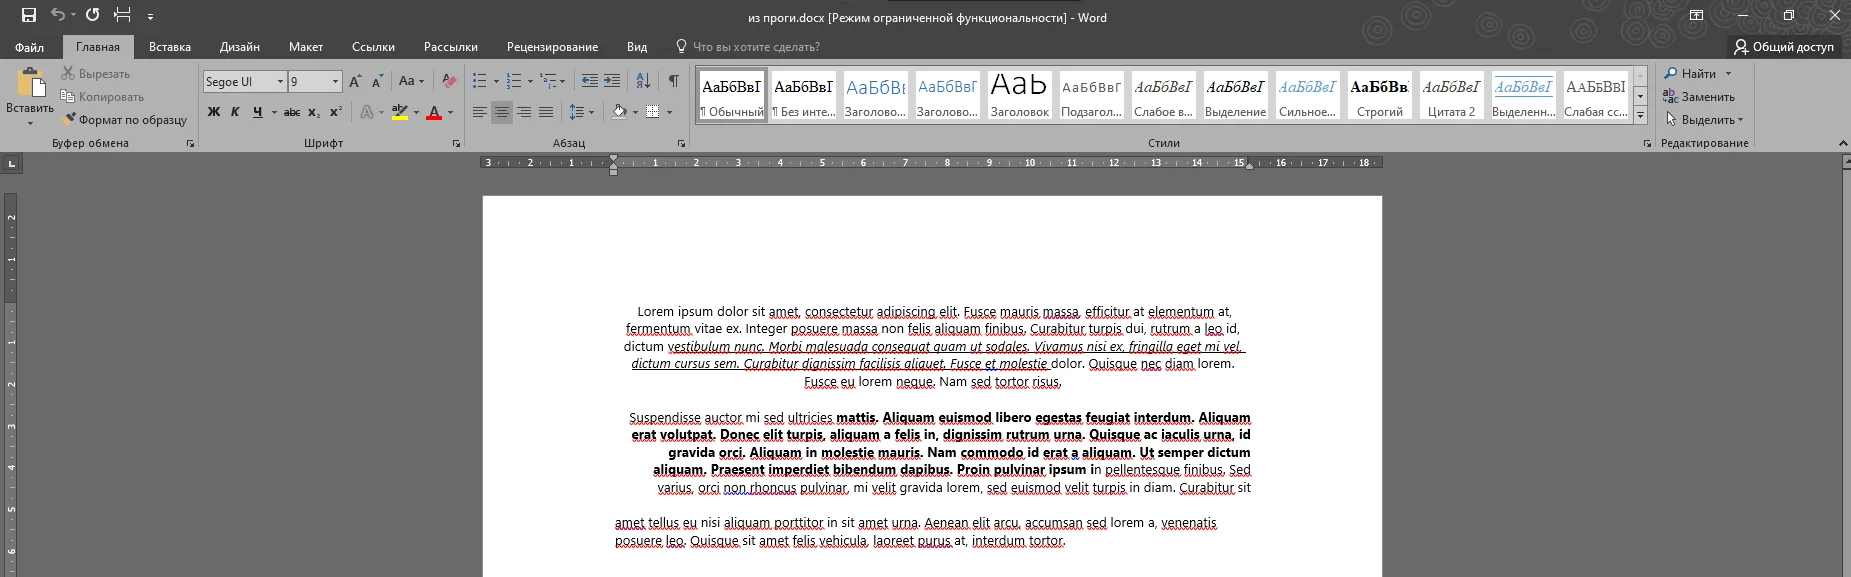Increase font size with the grow font icon
The height and width of the screenshot is (577, 1851).
click(x=355, y=82)
